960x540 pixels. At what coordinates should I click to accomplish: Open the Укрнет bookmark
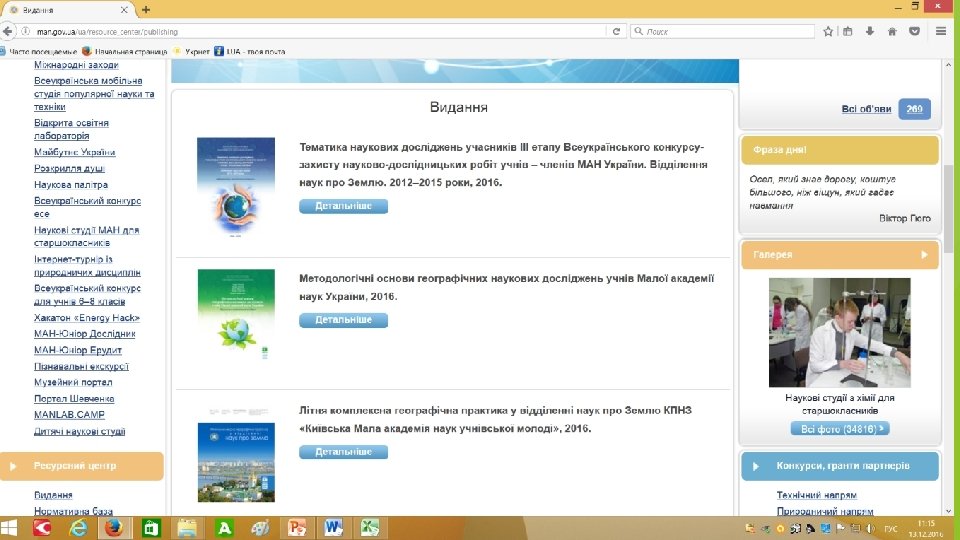(x=192, y=51)
